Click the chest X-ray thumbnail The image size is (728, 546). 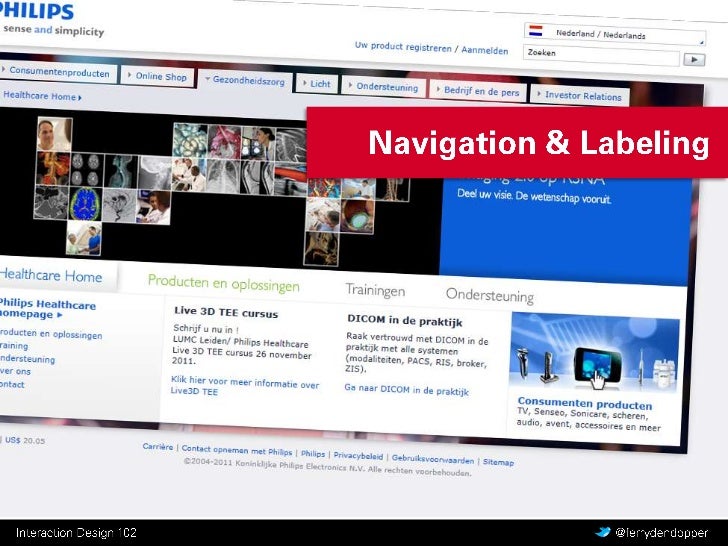tap(223, 176)
